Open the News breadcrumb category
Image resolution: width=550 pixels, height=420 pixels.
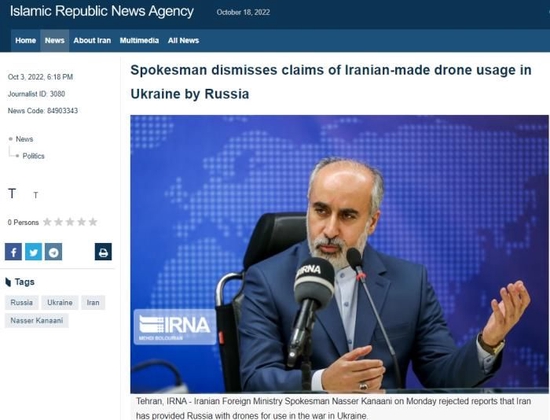tap(24, 139)
